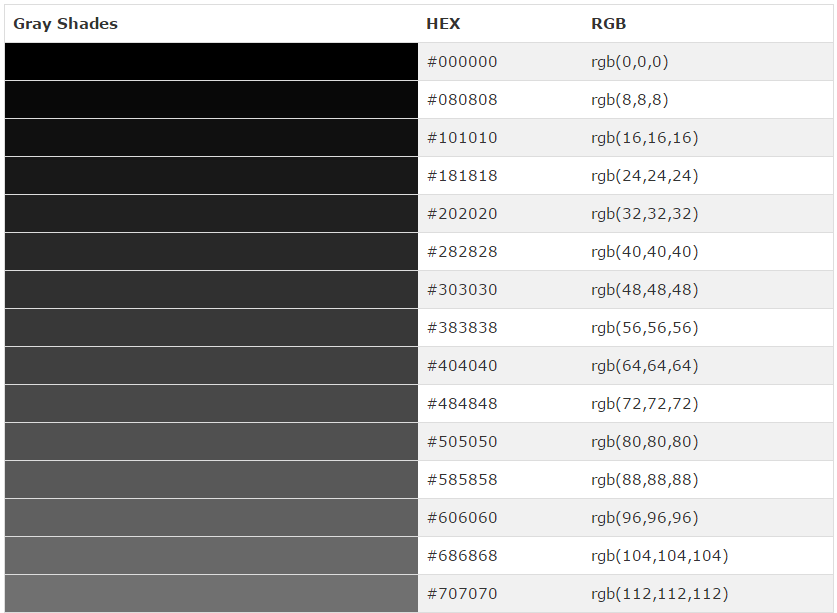Image resolution: width=837 pixels, height=613 pixels.
Task: Click the RGB column header
Action: (608, 24)
